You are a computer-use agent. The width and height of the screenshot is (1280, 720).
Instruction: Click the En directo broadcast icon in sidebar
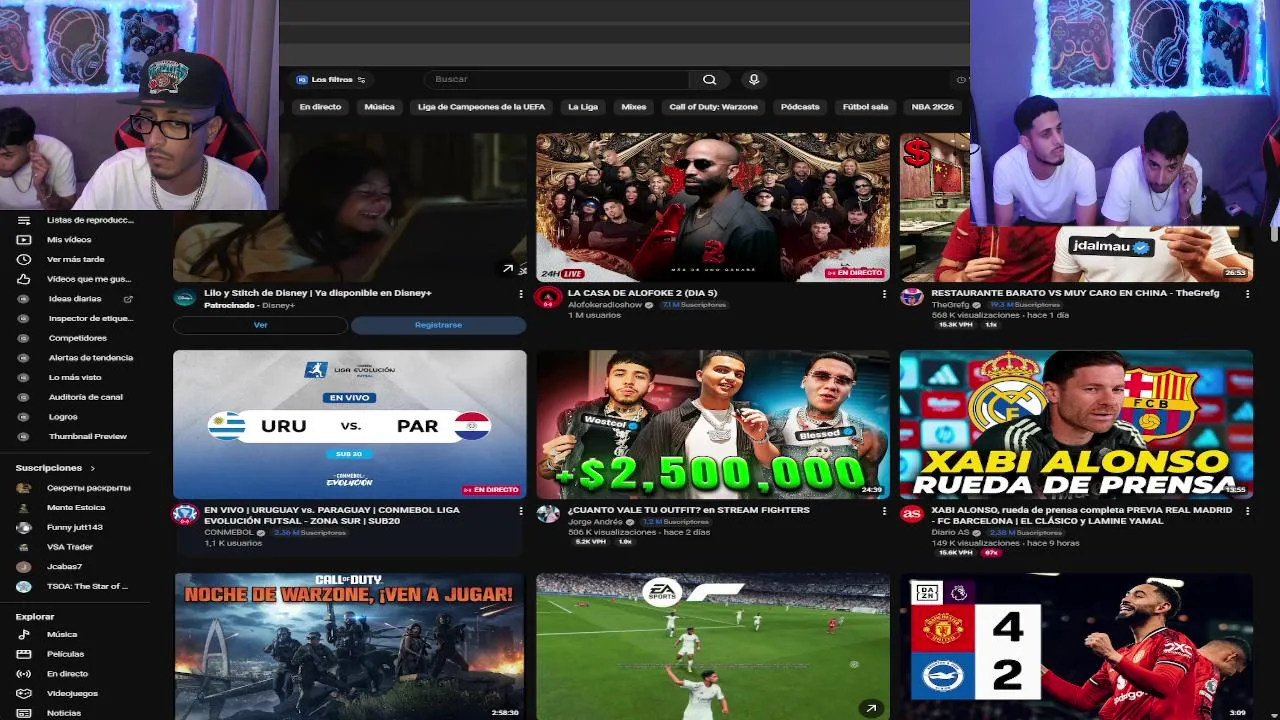tap(24, 674)
